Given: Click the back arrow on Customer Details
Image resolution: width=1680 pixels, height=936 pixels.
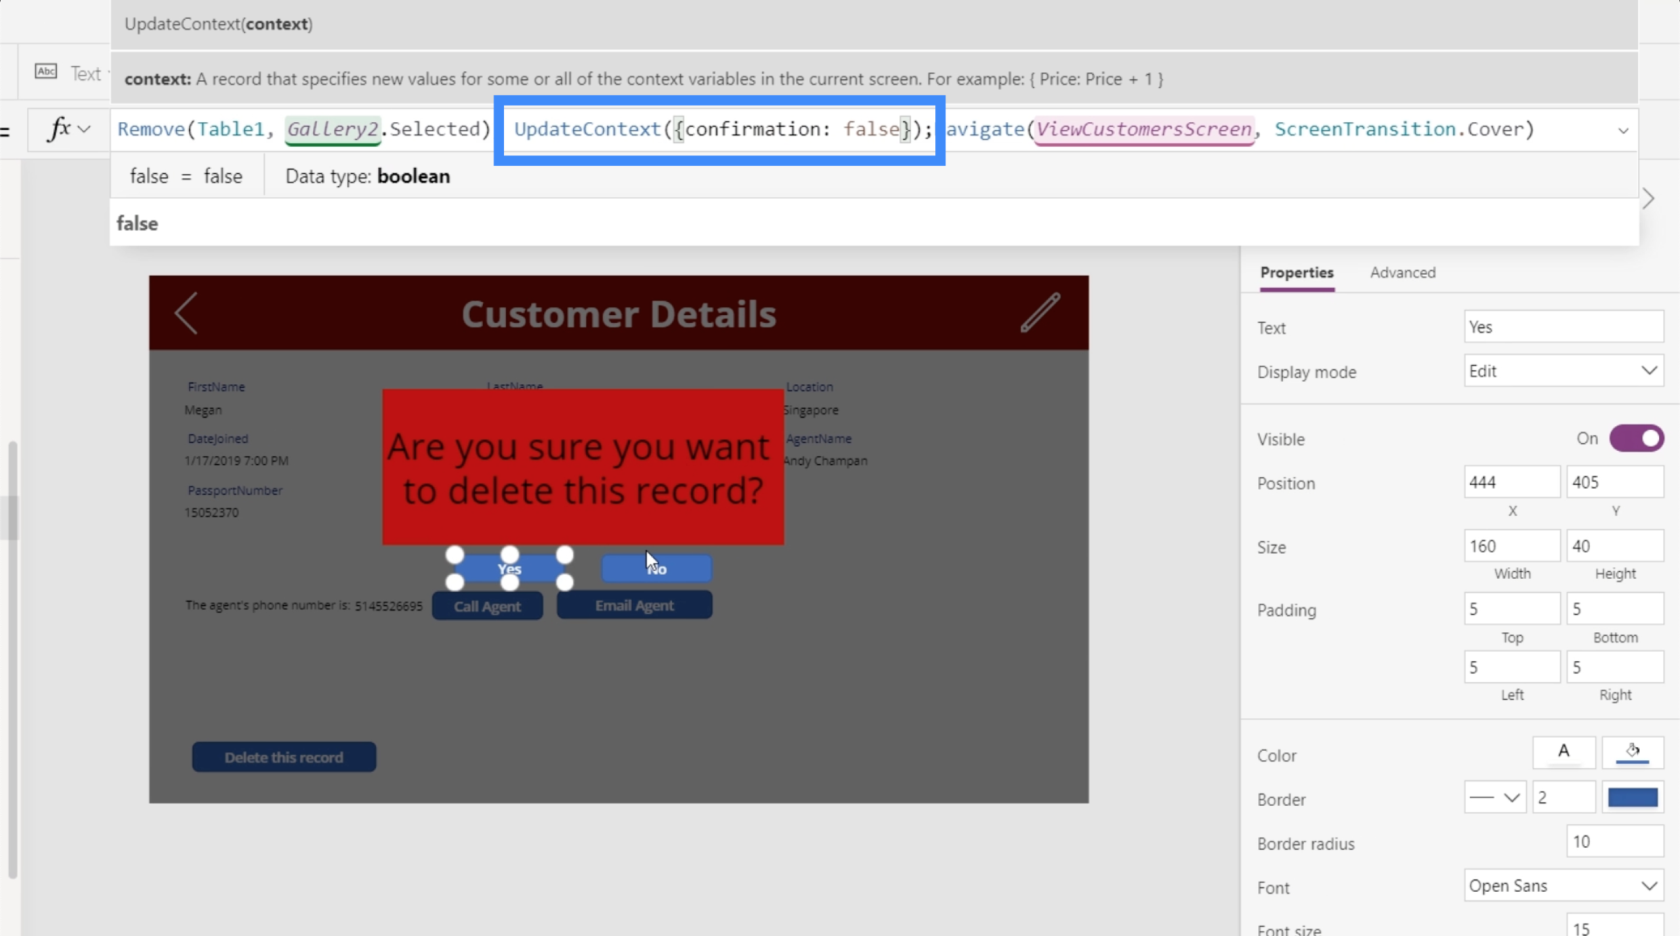Looking at the screenshot, I should 186,314.
